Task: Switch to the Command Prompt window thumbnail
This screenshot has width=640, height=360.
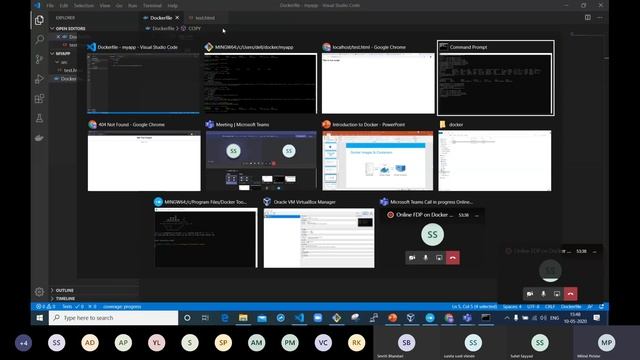Action: pyautogui.click(x=496, y=78)
